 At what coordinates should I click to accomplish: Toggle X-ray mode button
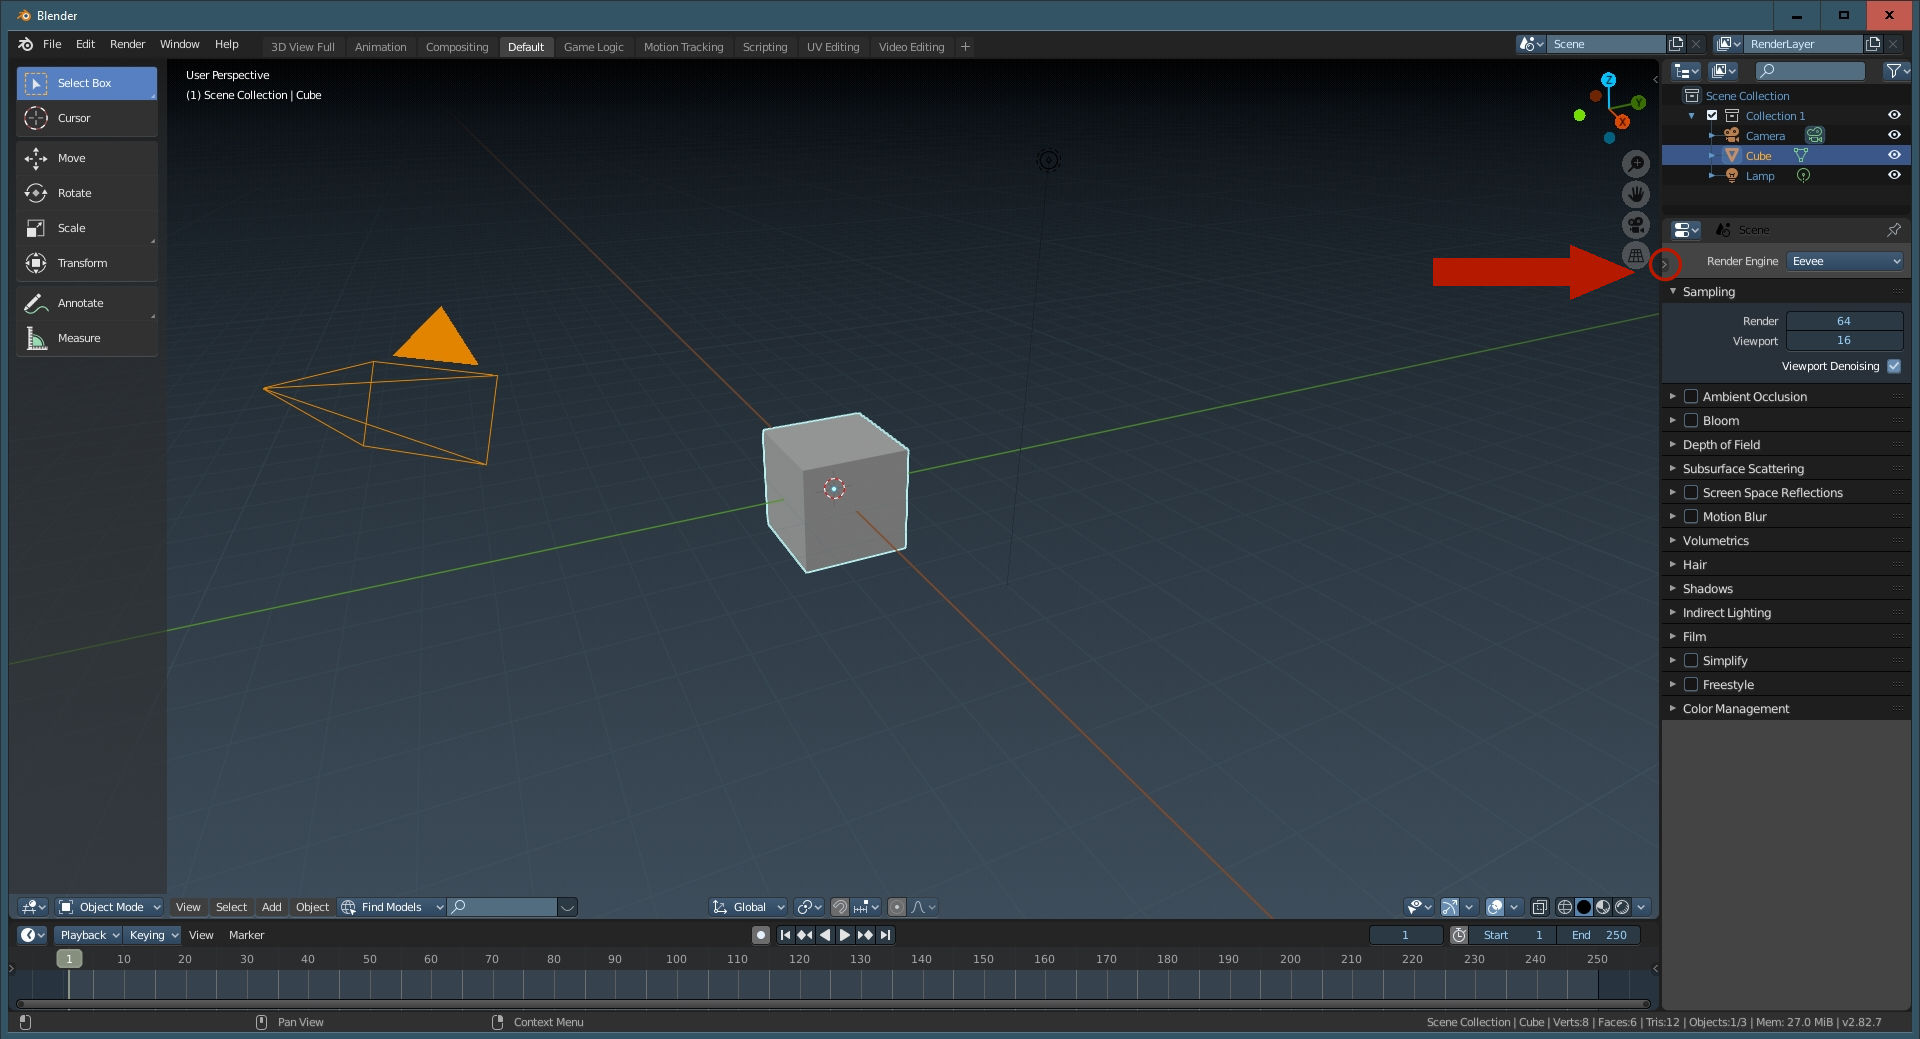pos(1540,907)
